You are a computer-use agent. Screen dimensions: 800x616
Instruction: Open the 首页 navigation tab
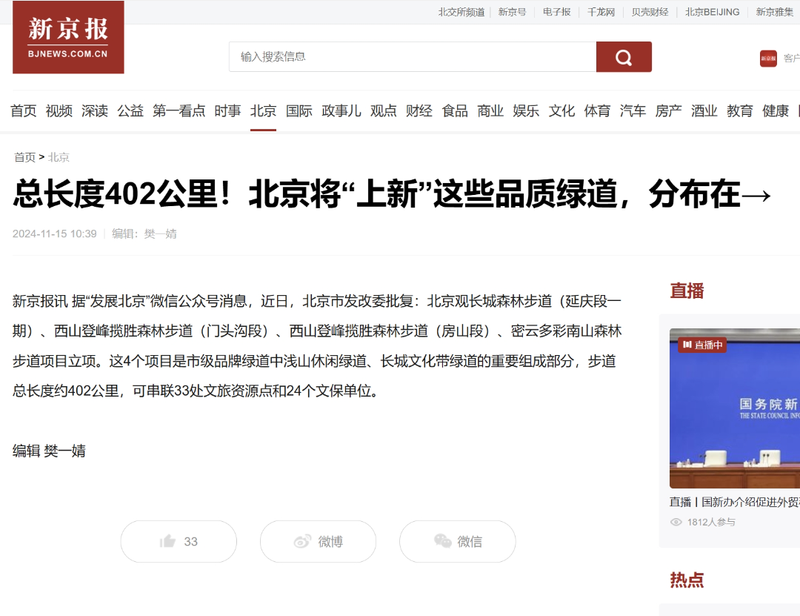pos(23,111)
